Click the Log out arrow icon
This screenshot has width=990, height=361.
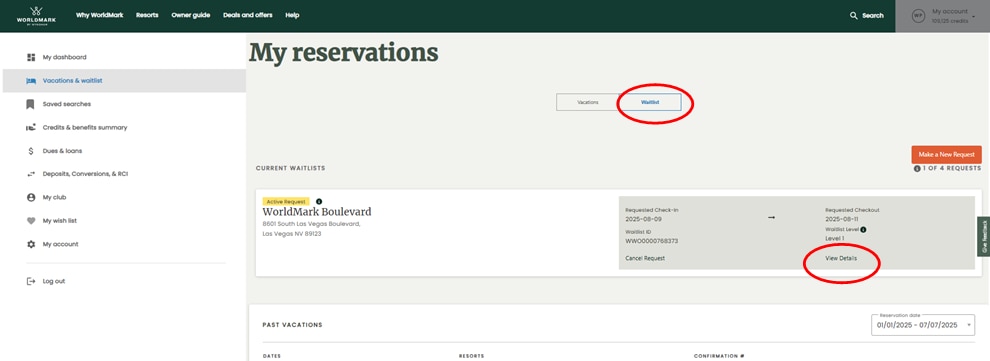[31, 281]
